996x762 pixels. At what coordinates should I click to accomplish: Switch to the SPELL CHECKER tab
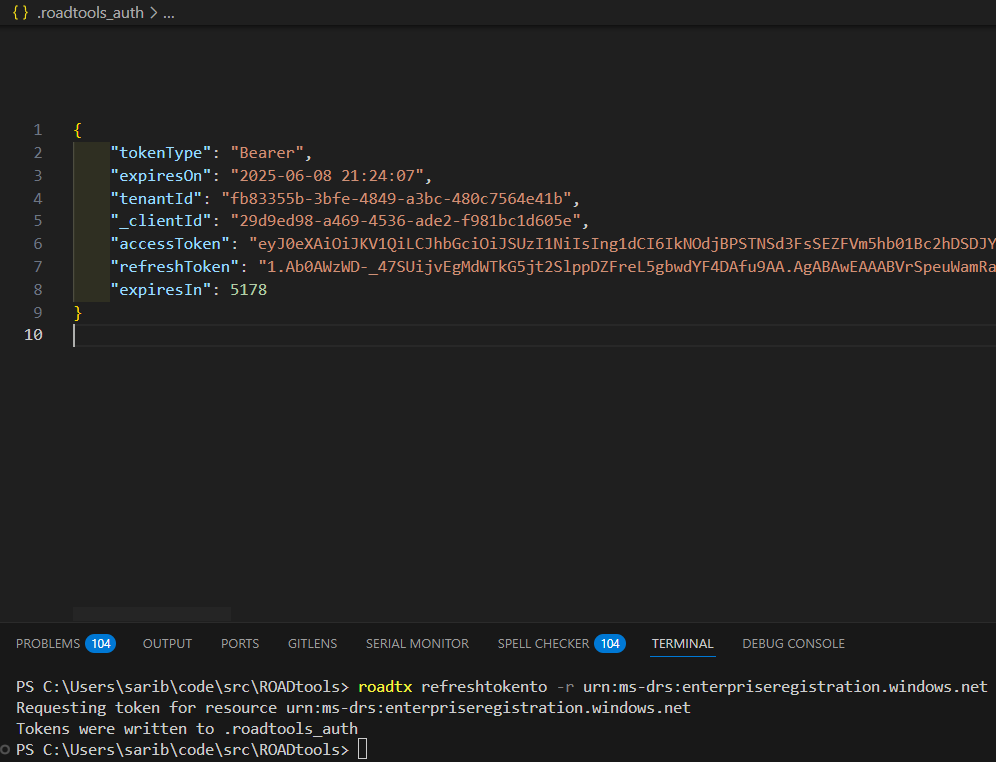(x=544, y=644)
